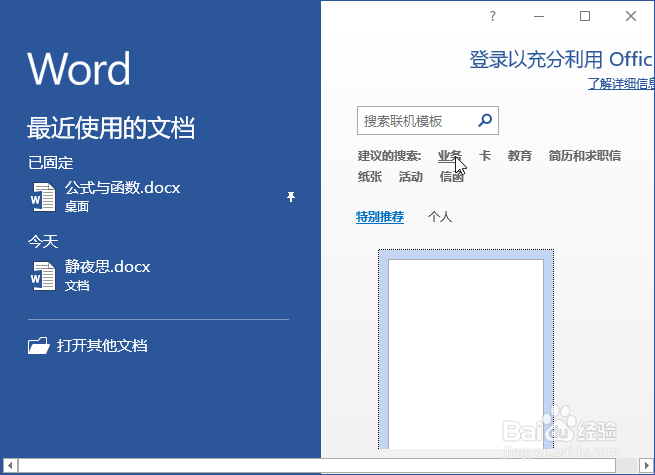The height and width of the screenshot is (475, 655).
Task: Click the 登录以充分利用 Office sign-in heading
Action: 561,59
